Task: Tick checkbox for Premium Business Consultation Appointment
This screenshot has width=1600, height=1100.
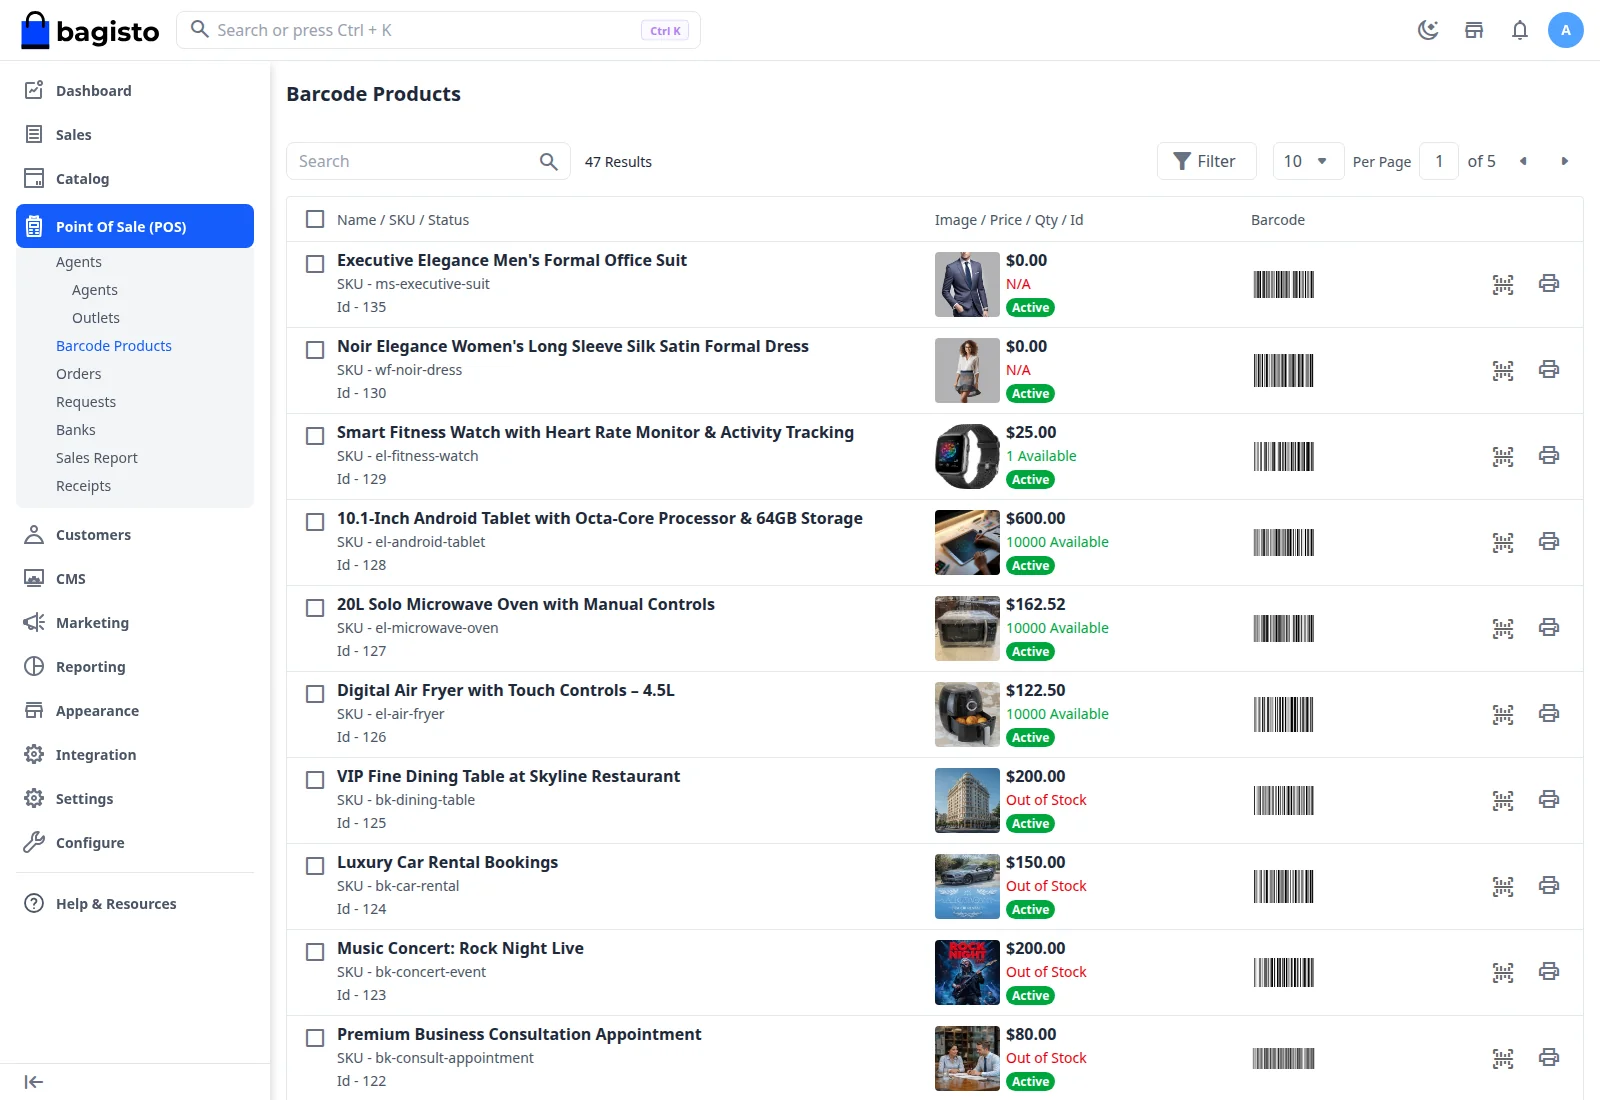Action: pyautogui.click(x=315, y=1038)
